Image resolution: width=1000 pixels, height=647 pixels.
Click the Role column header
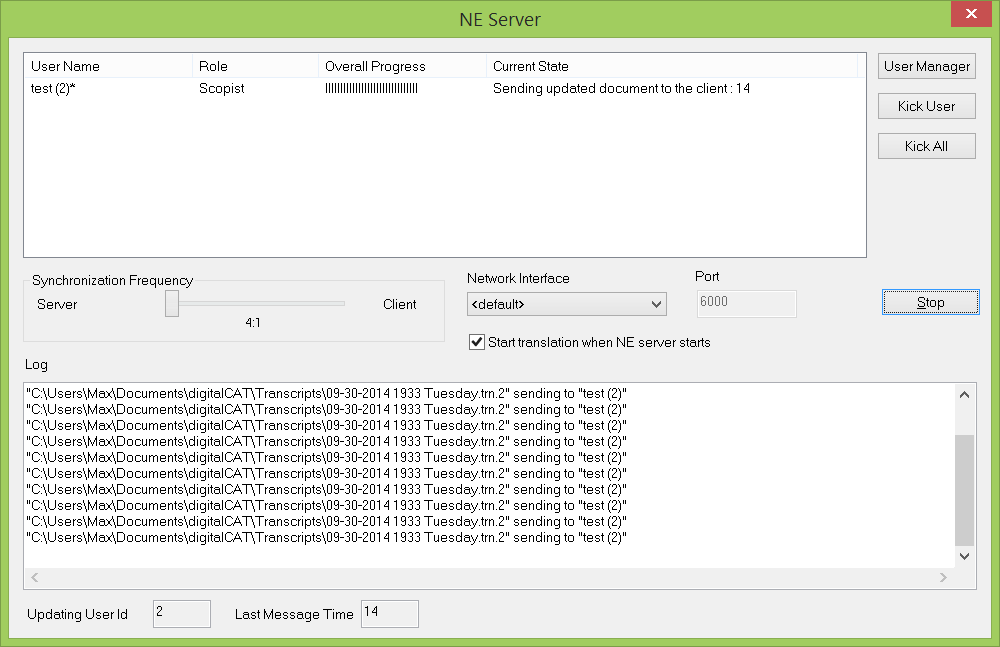[254, 66]
